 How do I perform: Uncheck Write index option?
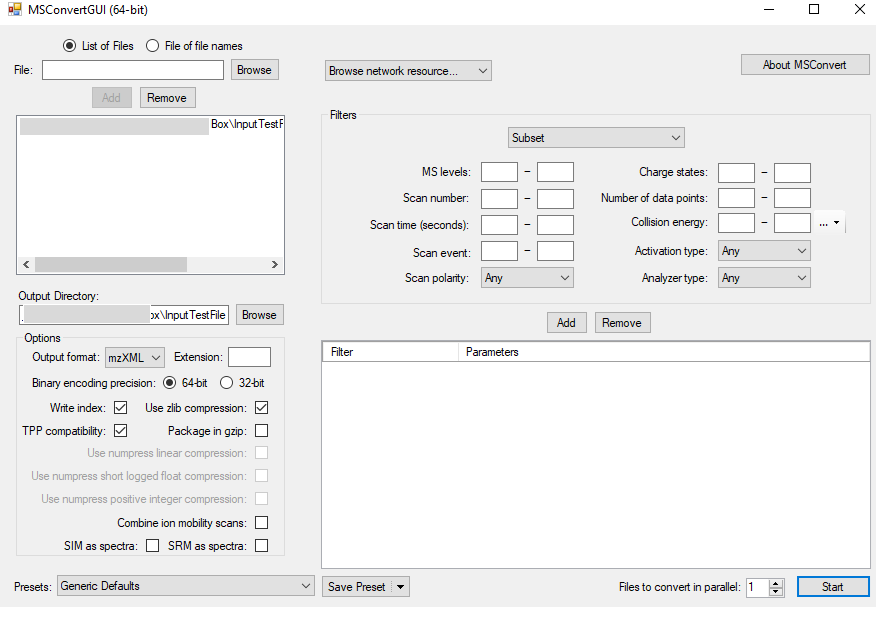coord(120,407)
